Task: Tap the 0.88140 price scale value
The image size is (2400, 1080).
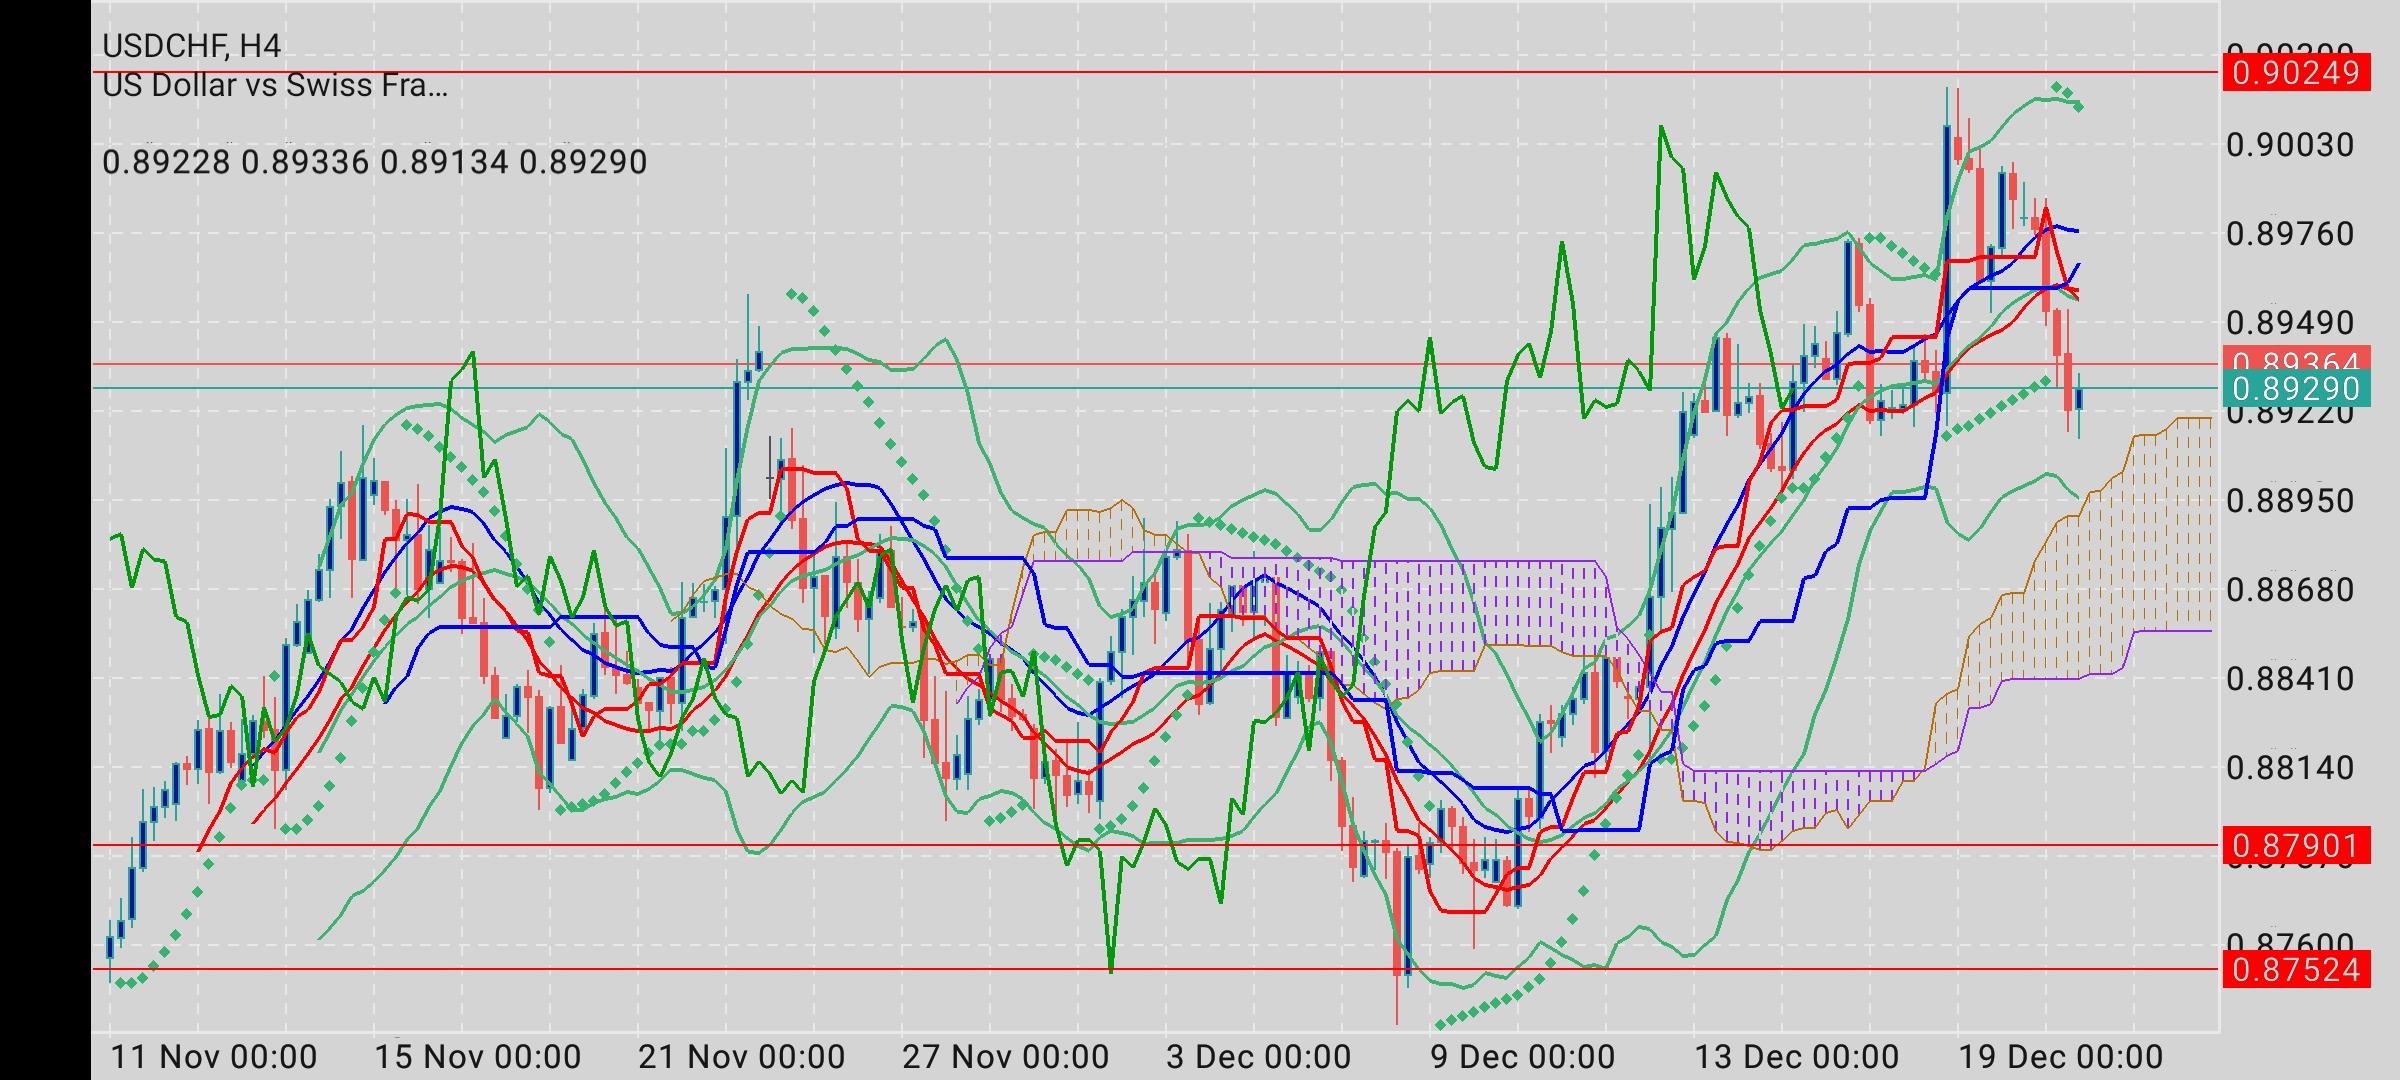Action: coord(2290,767)
